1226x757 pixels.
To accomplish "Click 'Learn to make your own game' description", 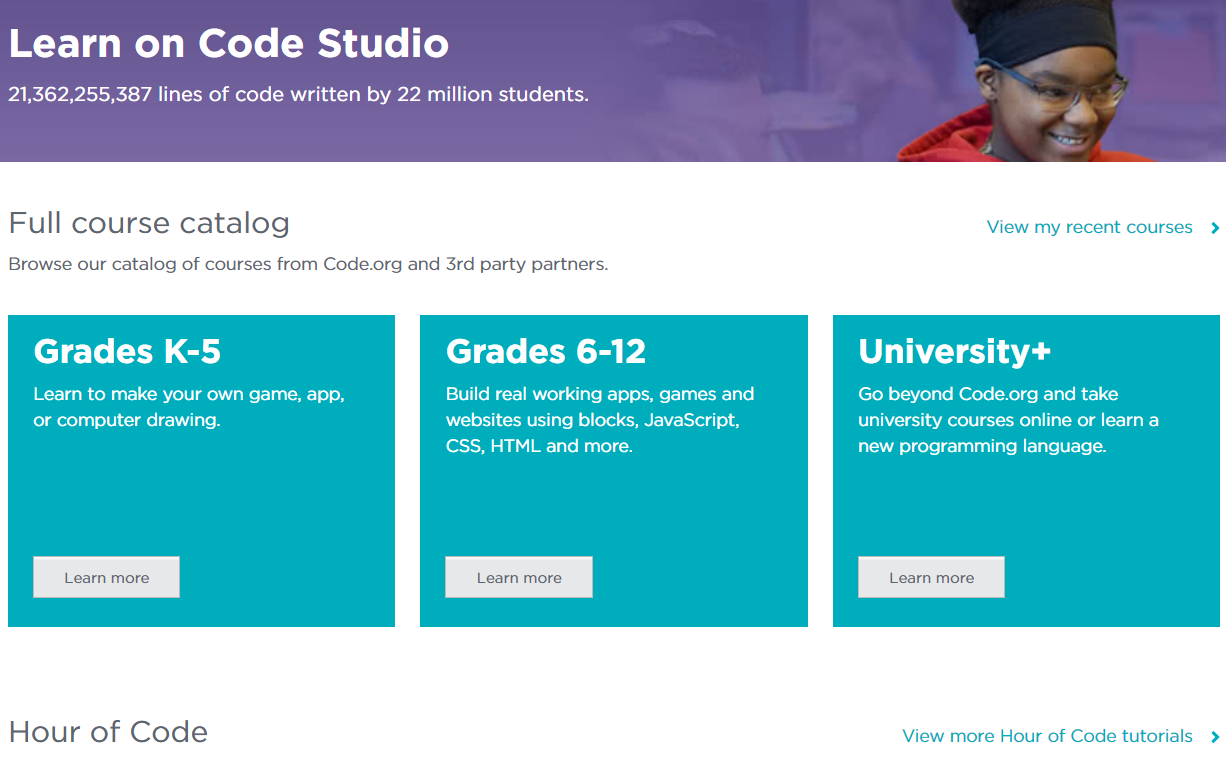I will [189, 407].
